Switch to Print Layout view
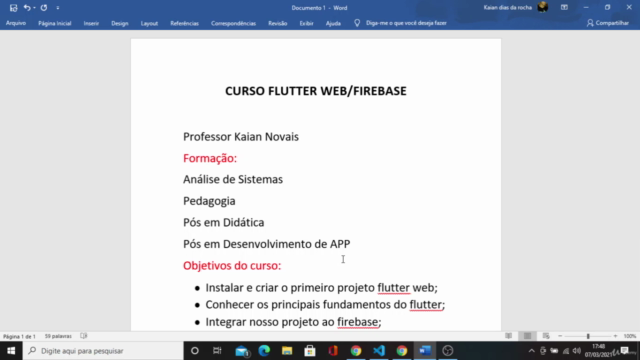 tap(527, 336)
